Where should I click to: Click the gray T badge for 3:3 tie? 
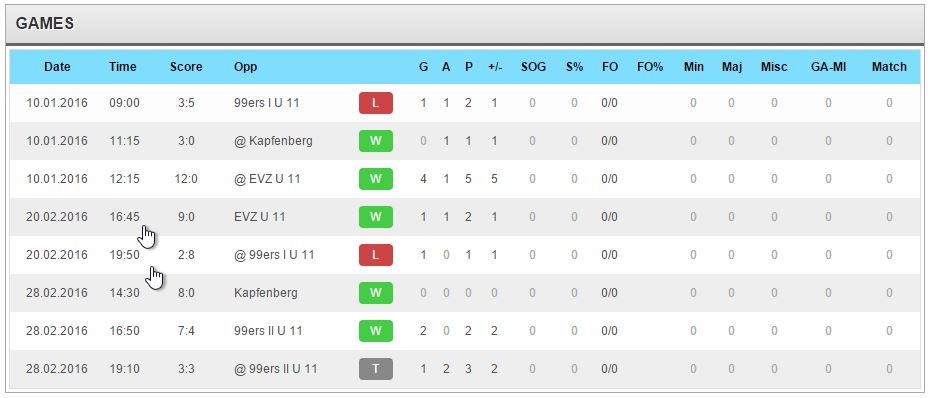(x=375, y=369)
